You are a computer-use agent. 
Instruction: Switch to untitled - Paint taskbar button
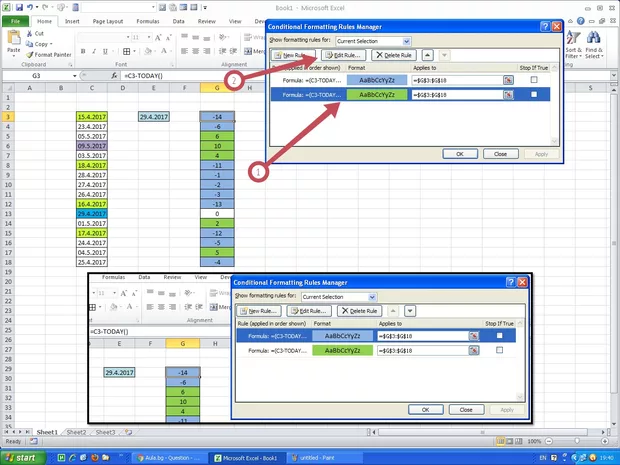click(323, 457)
